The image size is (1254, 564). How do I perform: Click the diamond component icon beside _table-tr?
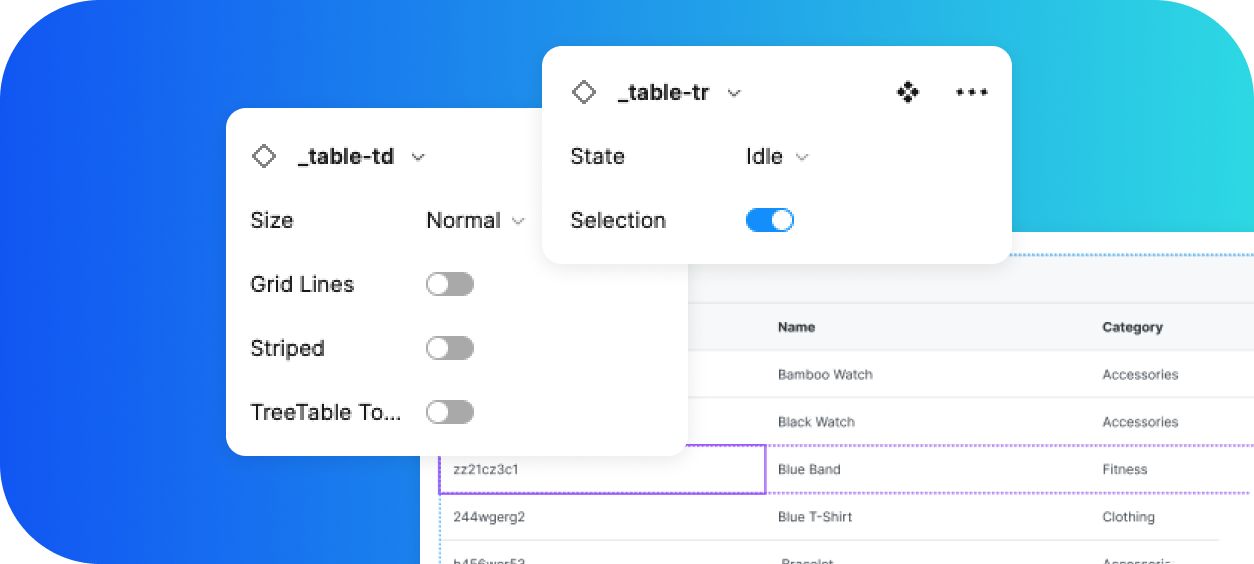[584, 92]
